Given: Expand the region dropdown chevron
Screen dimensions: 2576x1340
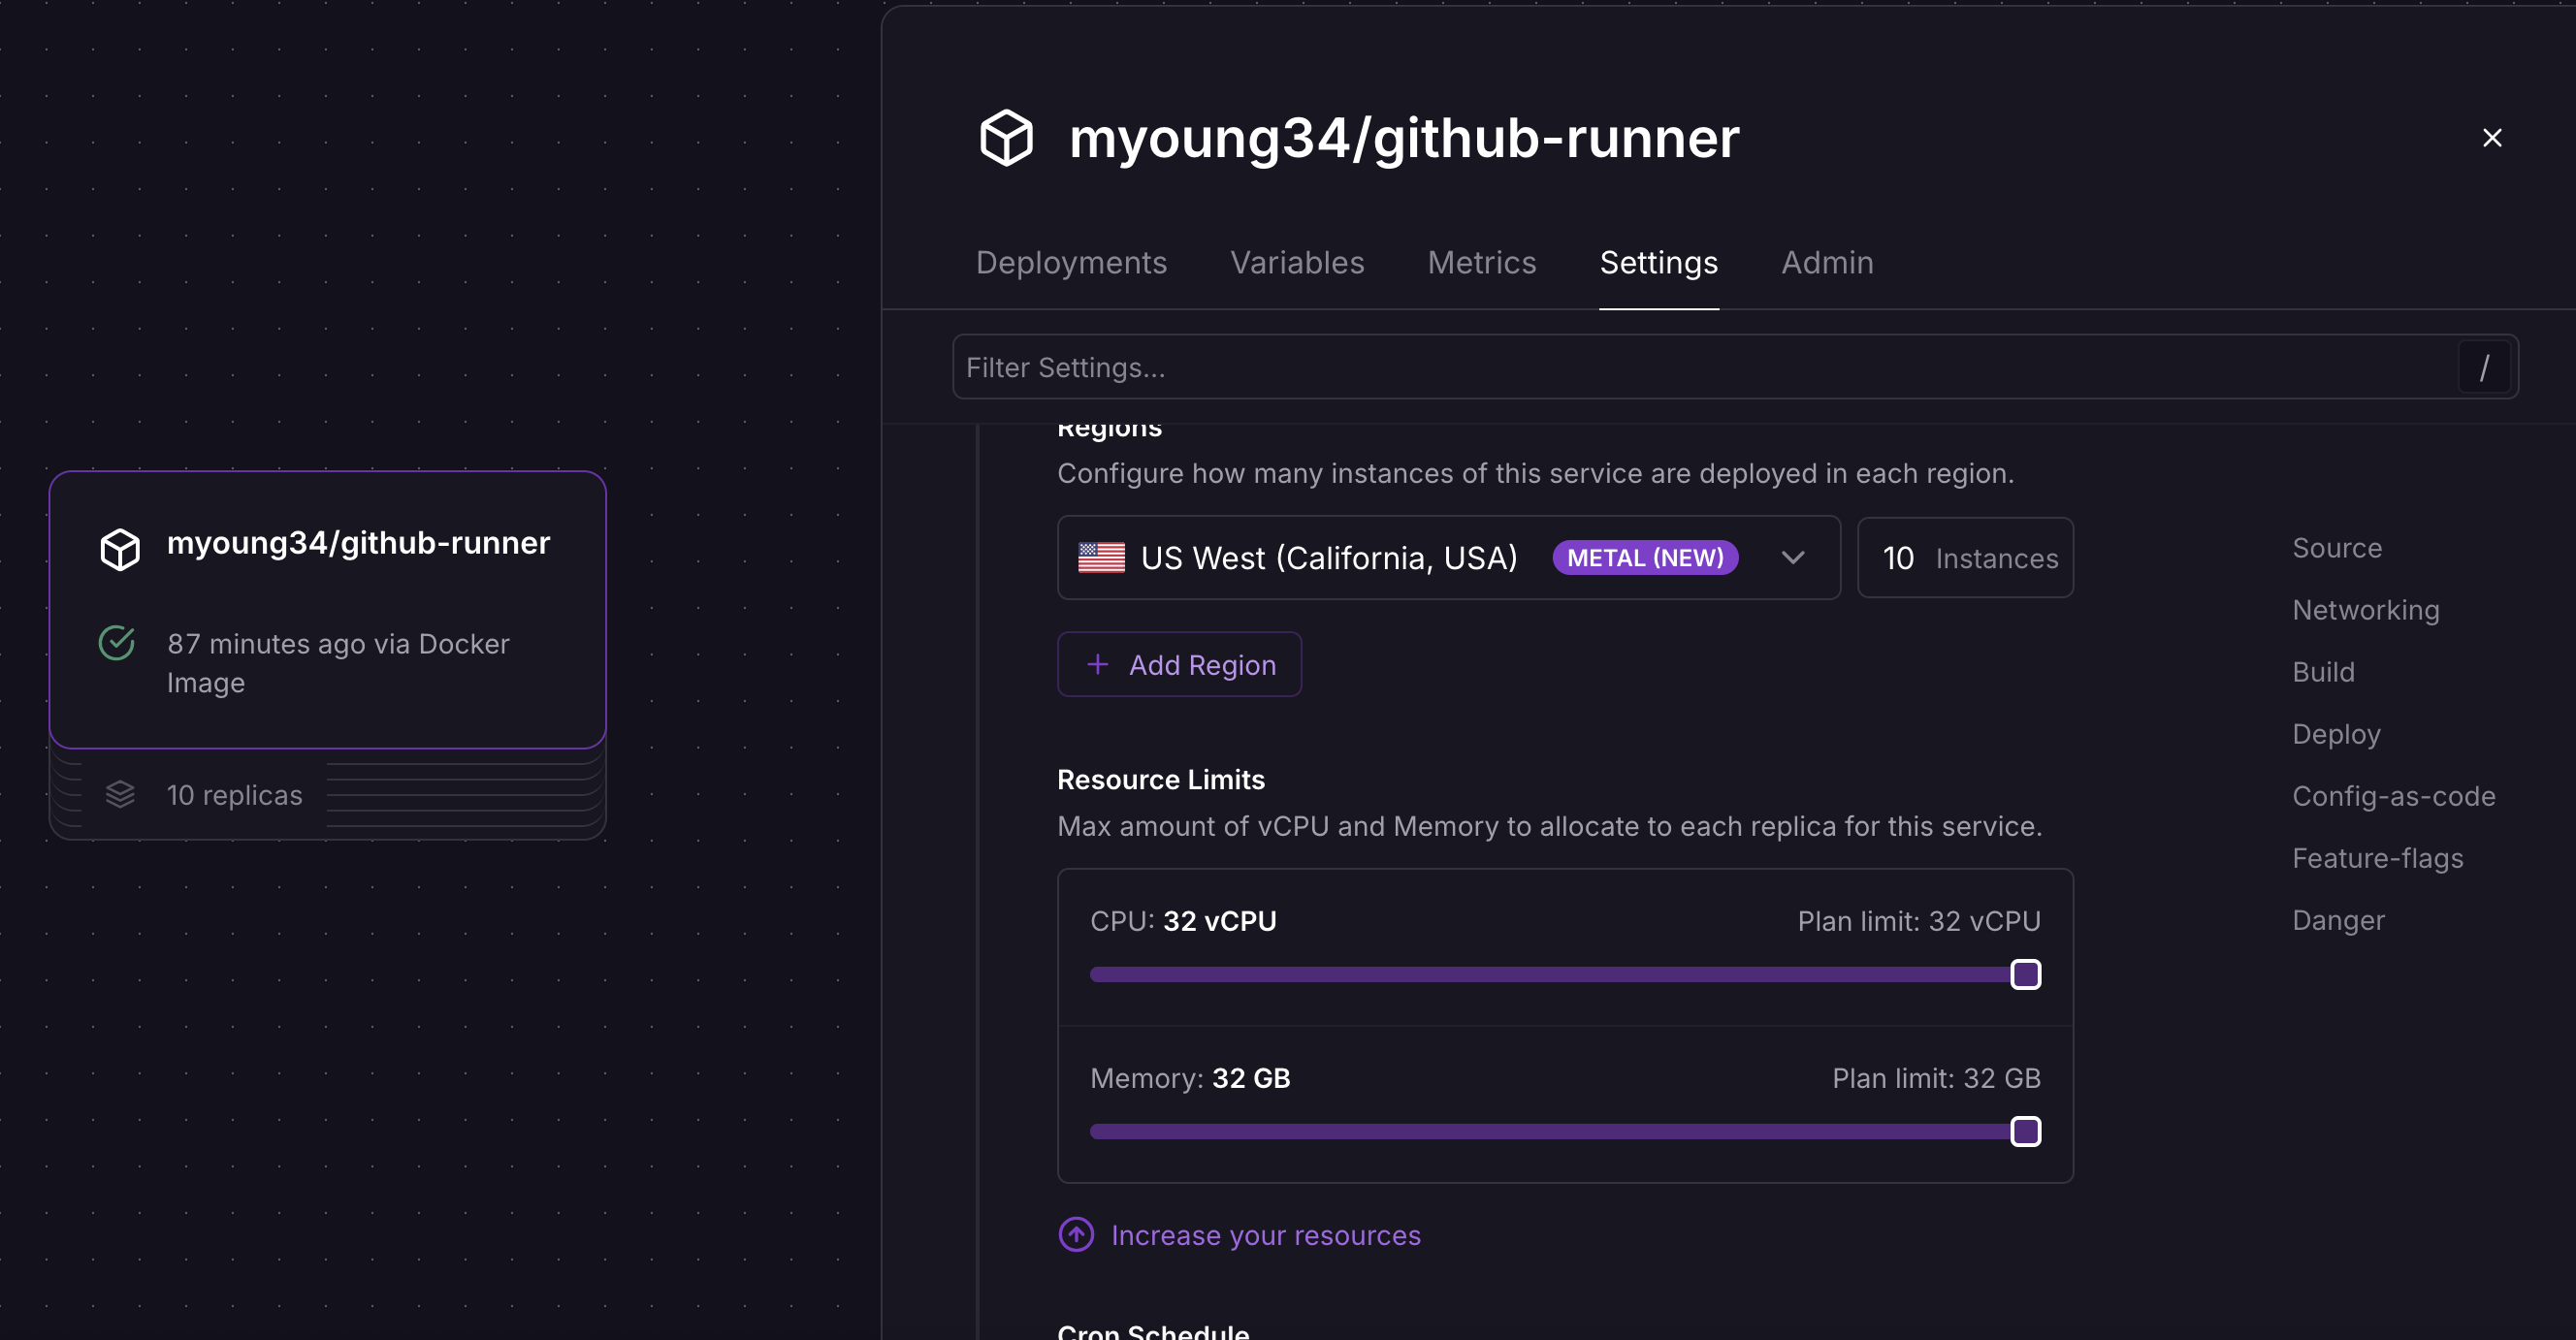Looking at the screenshot, I should click(1792, 558).
